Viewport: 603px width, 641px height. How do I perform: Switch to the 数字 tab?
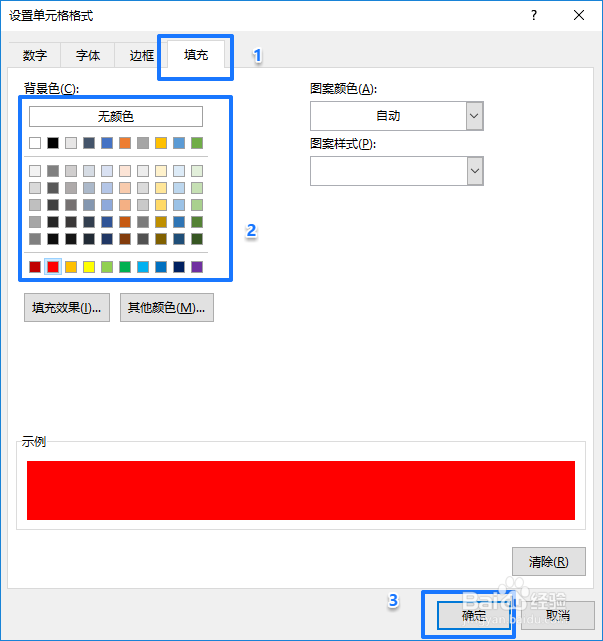point(35,55)
